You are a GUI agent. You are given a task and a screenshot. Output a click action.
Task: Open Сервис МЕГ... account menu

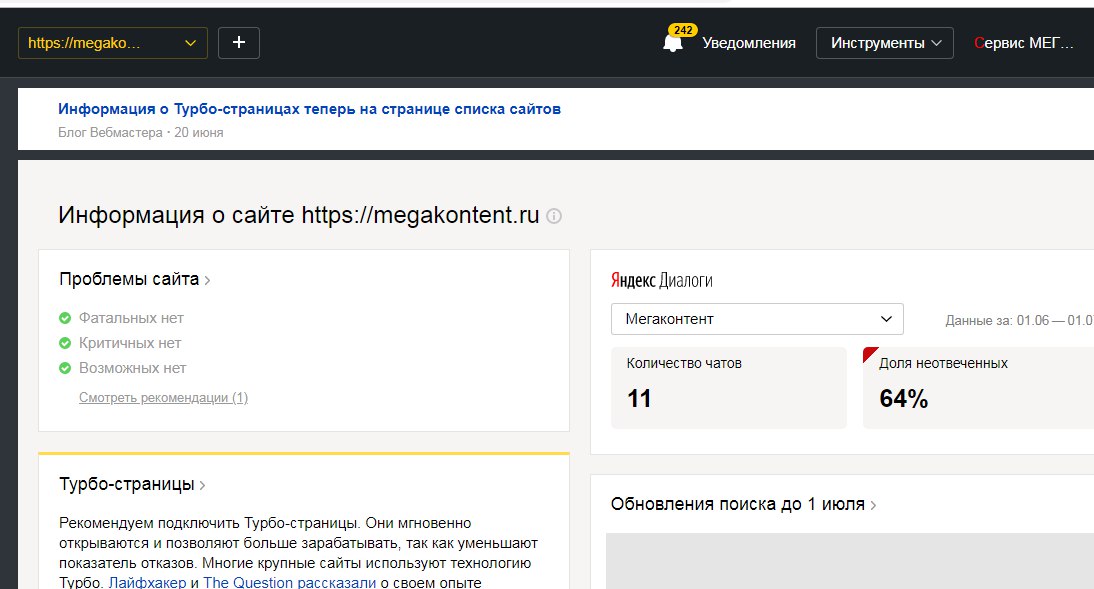(x=1024, y=43)
